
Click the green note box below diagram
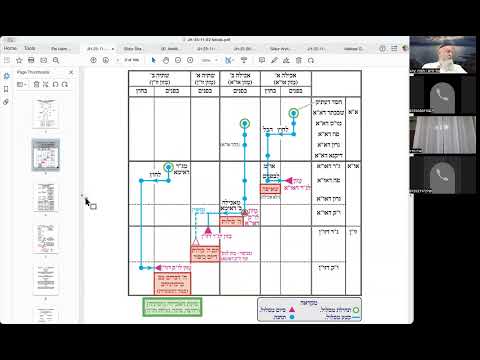(x=172, y=307)
